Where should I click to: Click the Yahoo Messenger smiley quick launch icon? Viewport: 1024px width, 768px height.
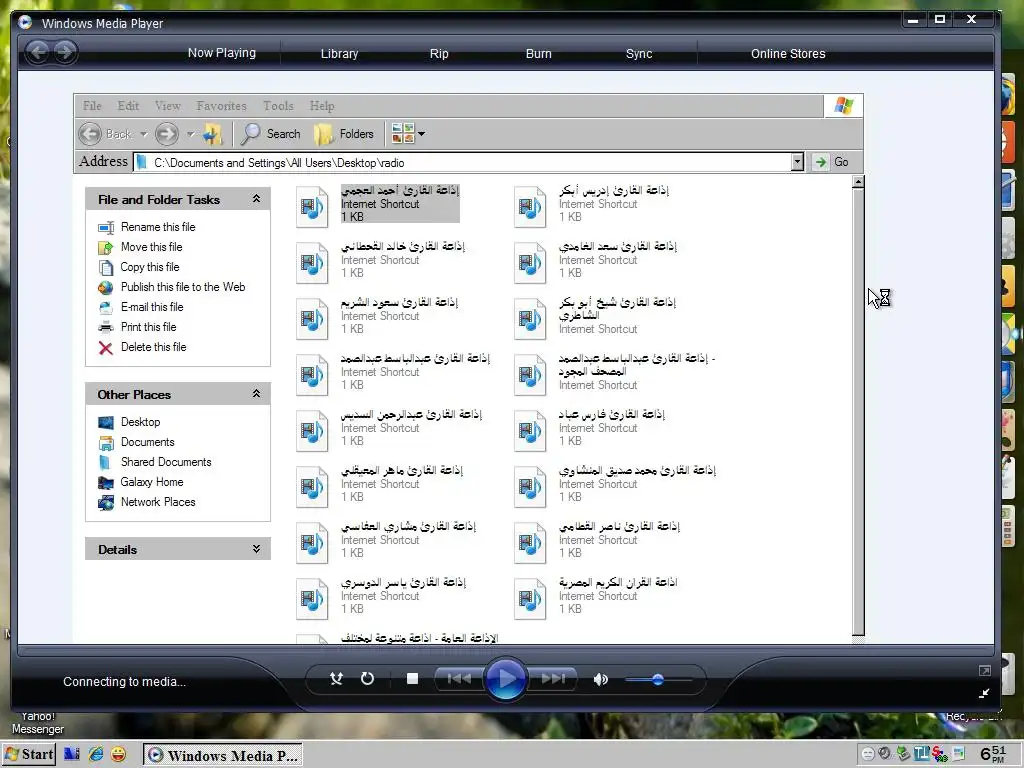point(118,754)
